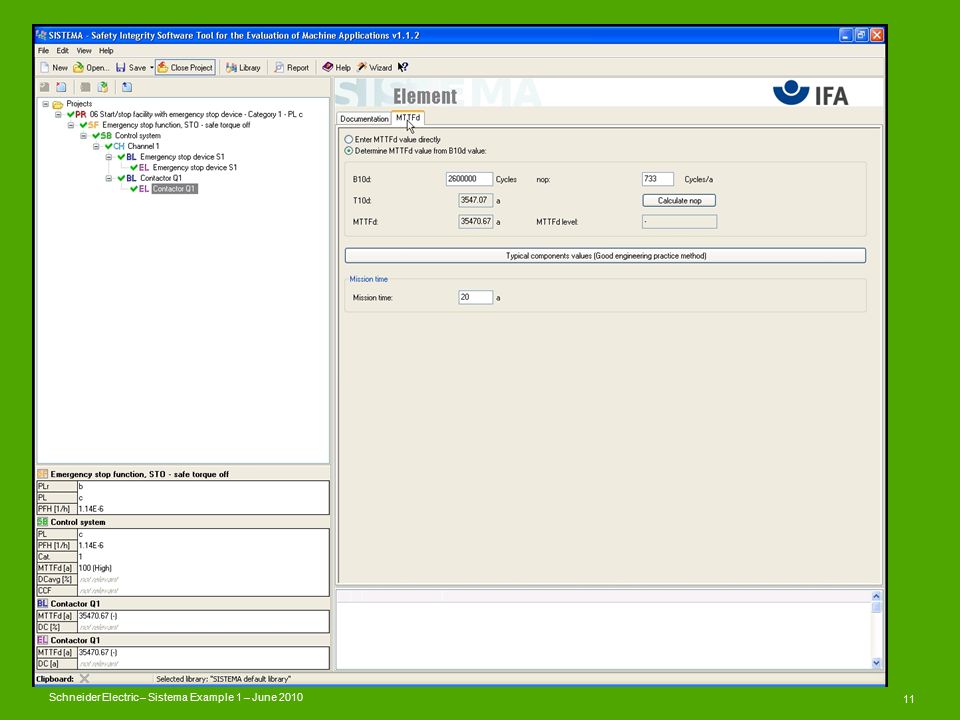Collapse the Projects root node
This screenshot has width=960, height=720.
[x=45, y=104]
